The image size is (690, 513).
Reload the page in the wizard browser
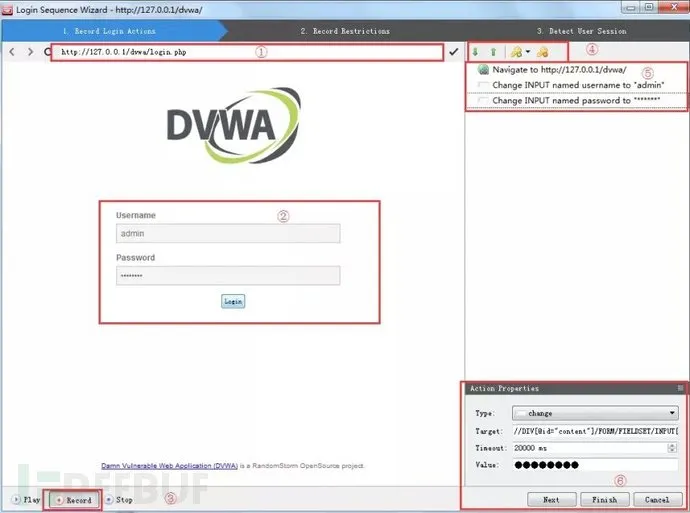pyautogui.click(x=48, y=52)
